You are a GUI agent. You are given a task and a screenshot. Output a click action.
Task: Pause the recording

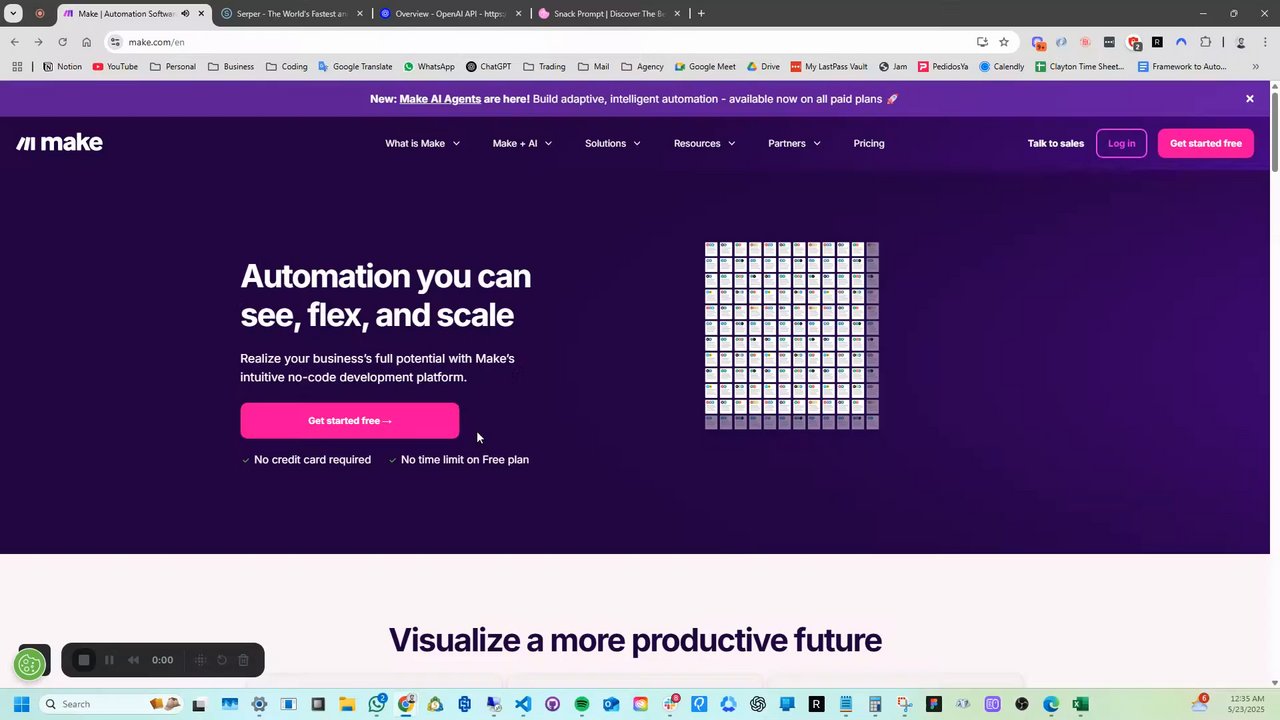[109, 660]
